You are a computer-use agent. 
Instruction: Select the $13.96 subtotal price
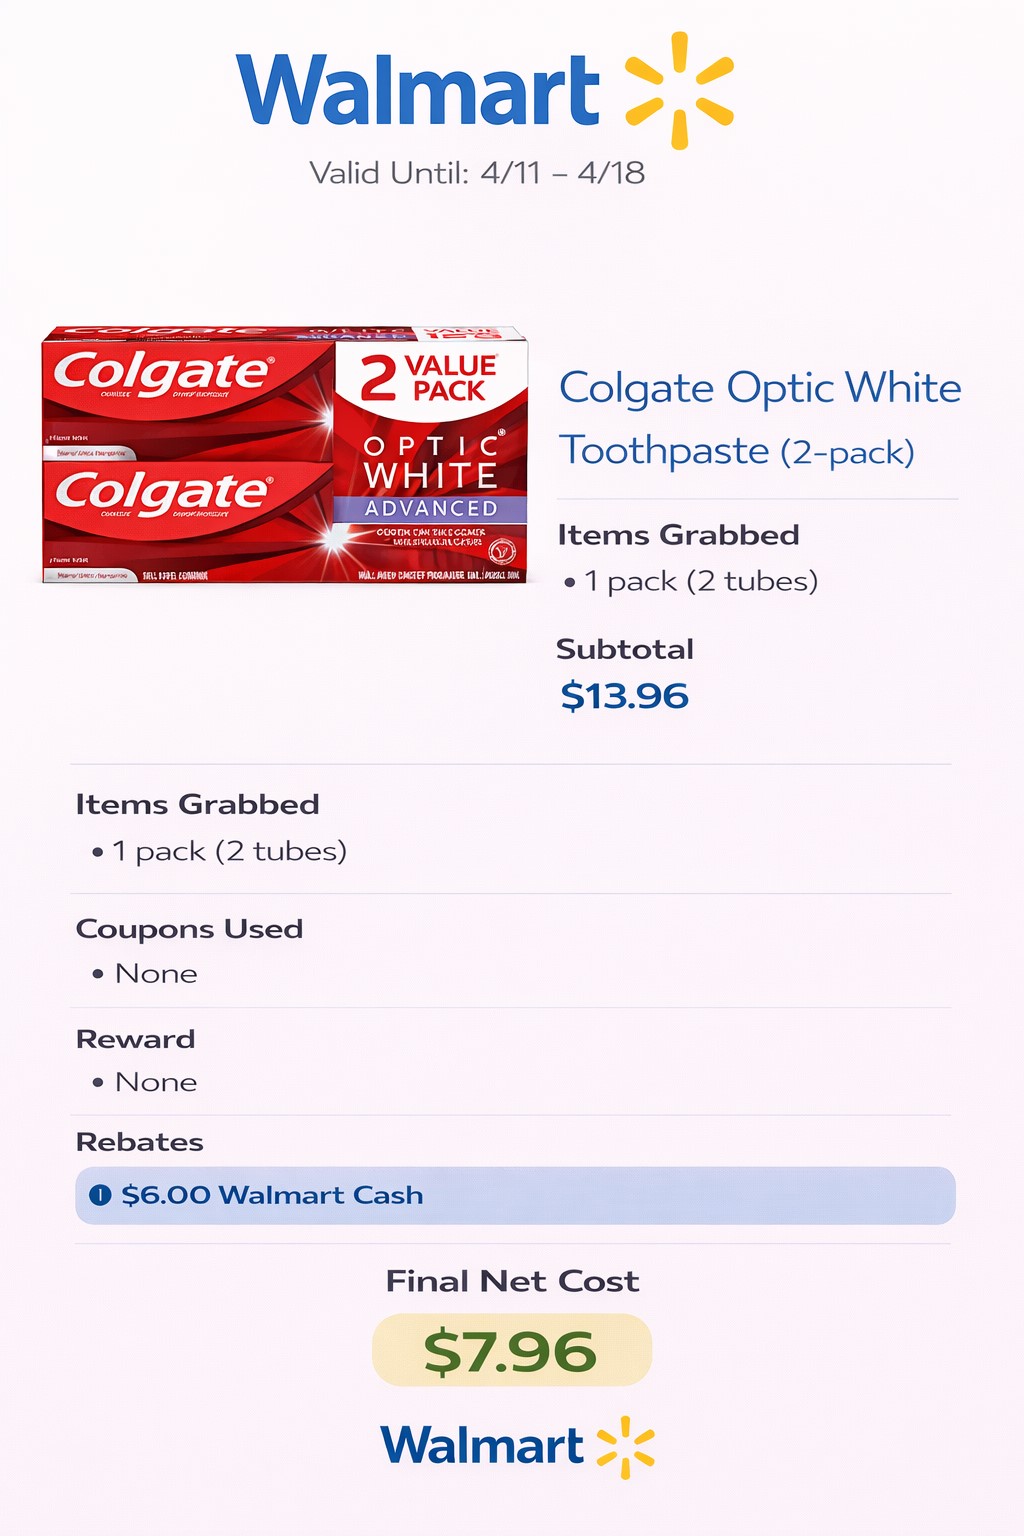tap(625, 696)
